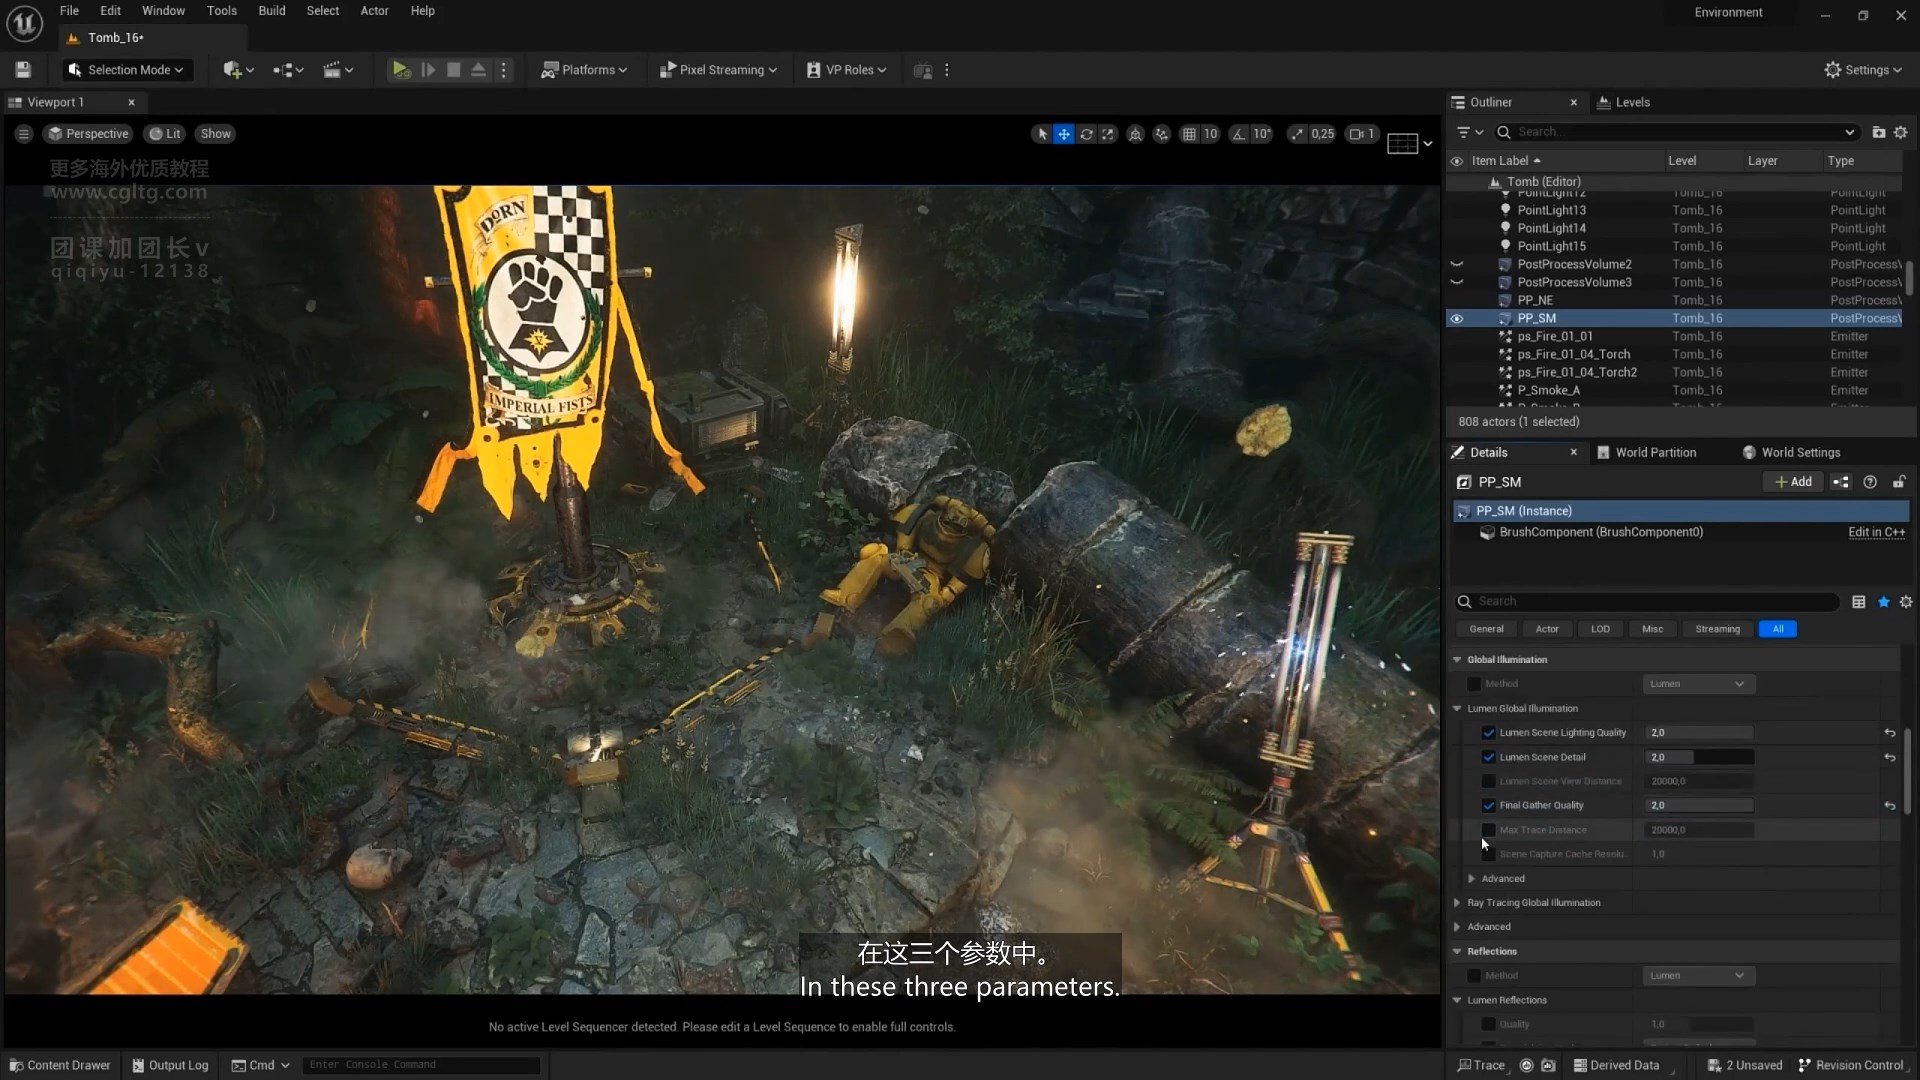1920x1080 pixels.
Task: Collapse the Lumen Global Illumination section
Action: click(x=1457, y=709)
